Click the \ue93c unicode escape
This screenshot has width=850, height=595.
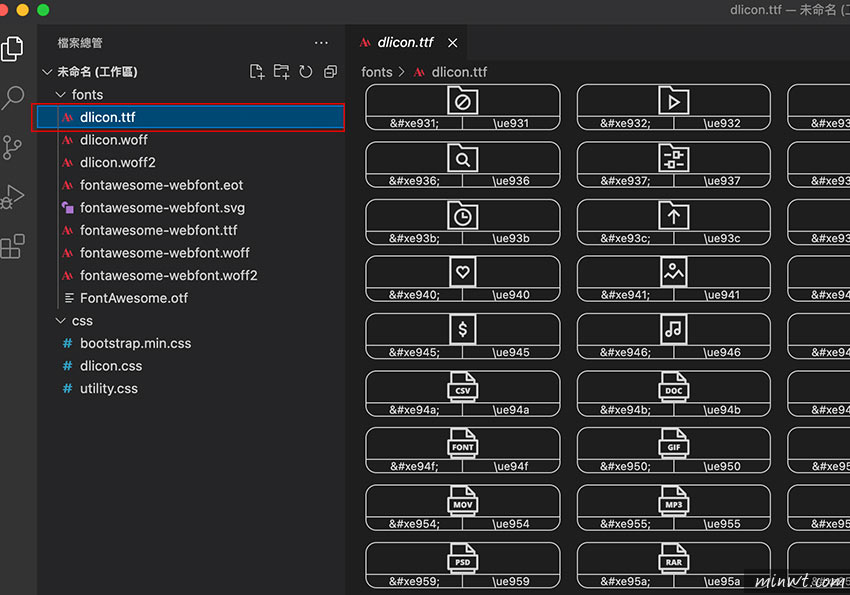coord(722,238)
